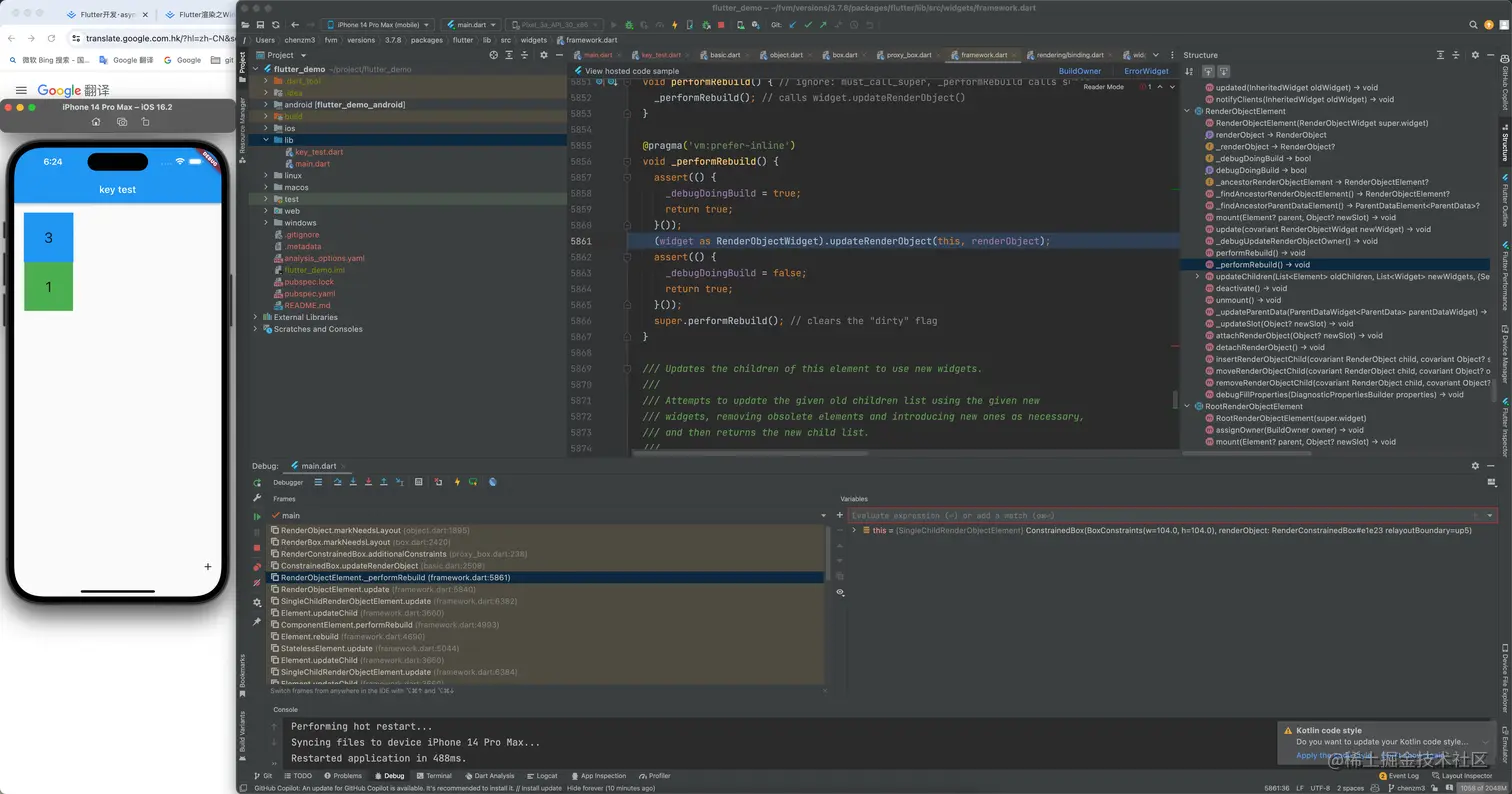Viewport: 1512px width, 794px height.
Task: Click the editor vertical scrollbar thumb
Action: 1175,400
